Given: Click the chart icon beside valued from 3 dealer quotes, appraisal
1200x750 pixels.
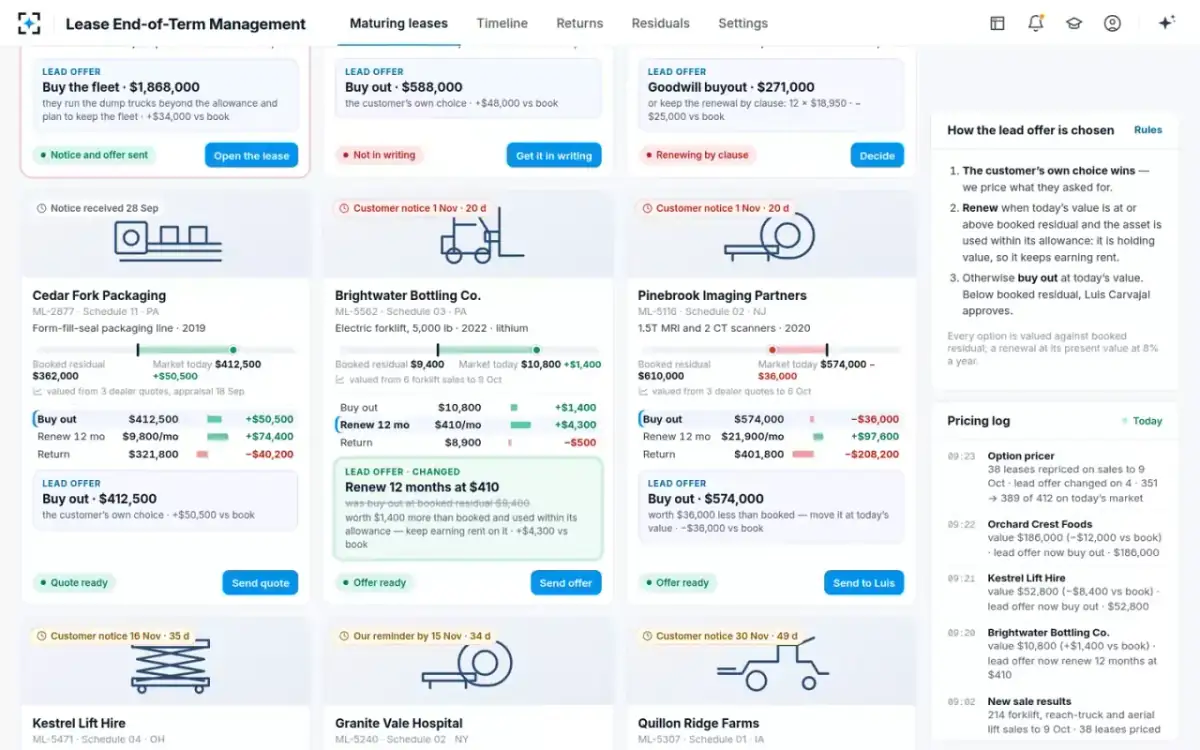Looking at the screenshot, I should point(38,392).
